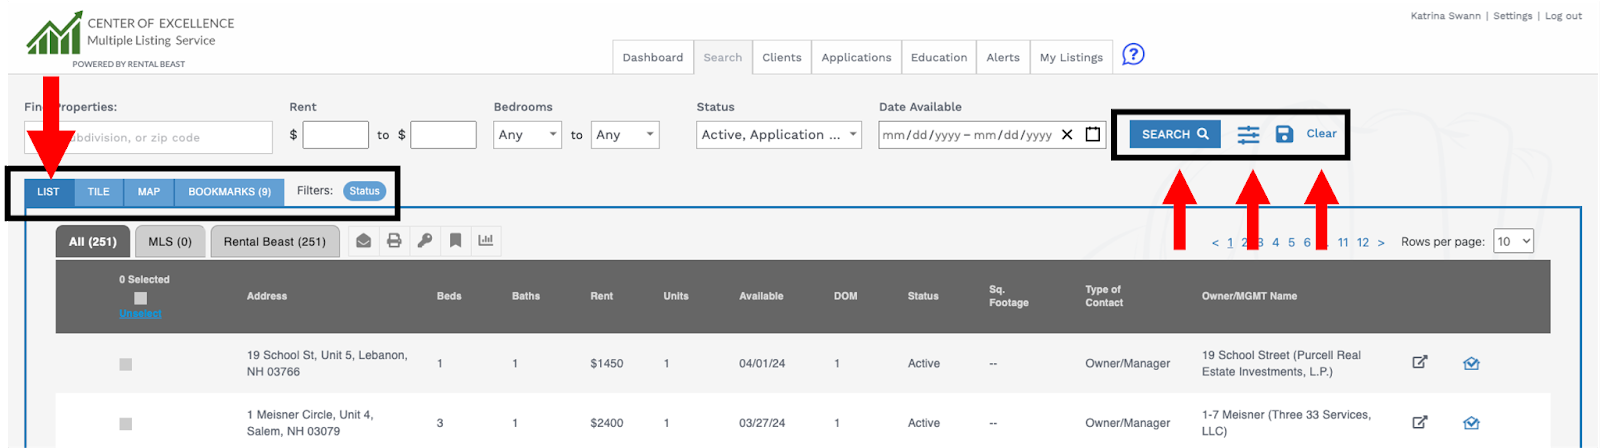
Task: Sort by Address column header
Action: (x=267, y=296)
